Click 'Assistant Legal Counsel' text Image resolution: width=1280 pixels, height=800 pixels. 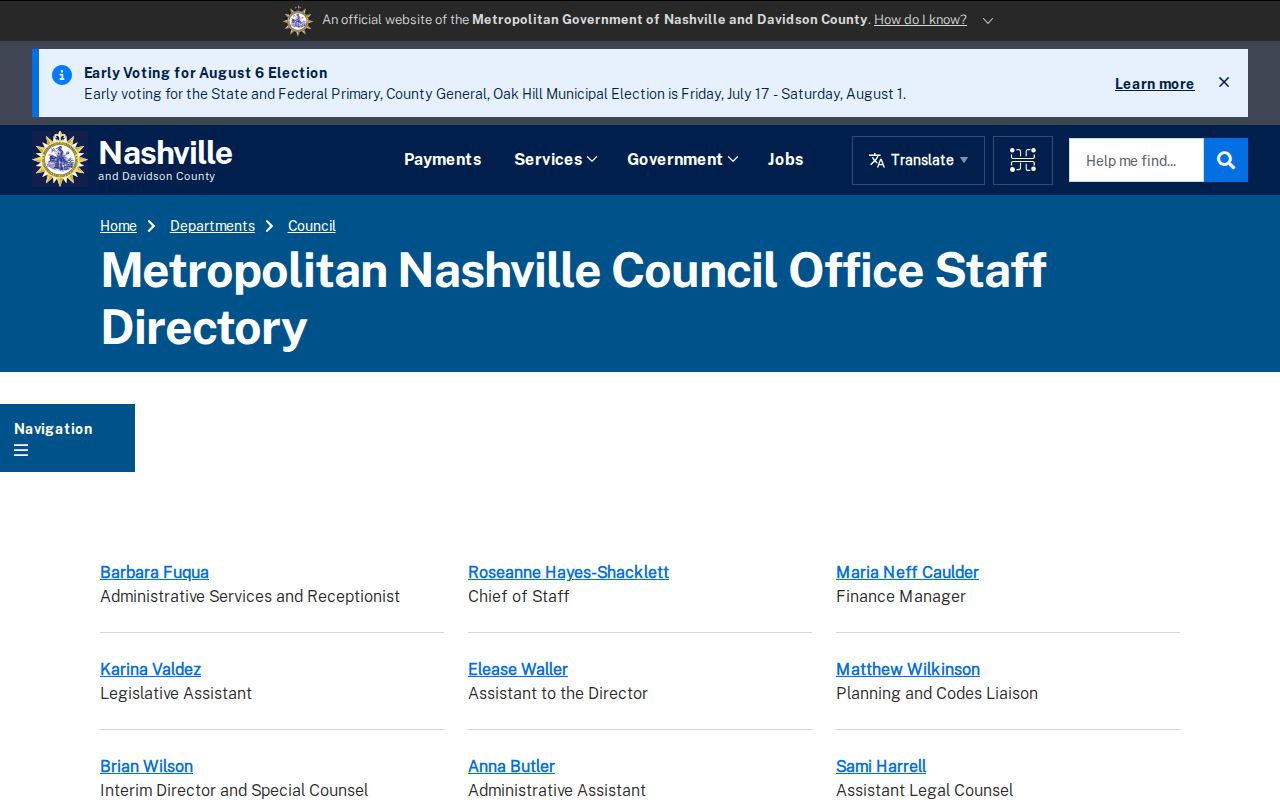[x=924, y=790]
